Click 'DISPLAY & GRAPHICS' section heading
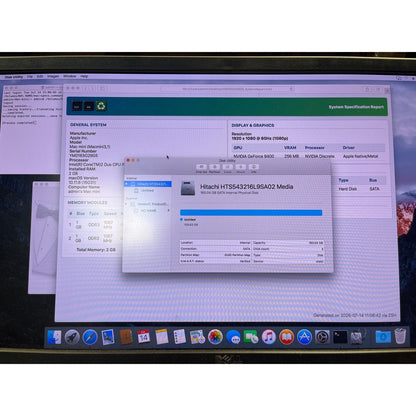Viewport: 416px width, 416px height. (253, 125)
